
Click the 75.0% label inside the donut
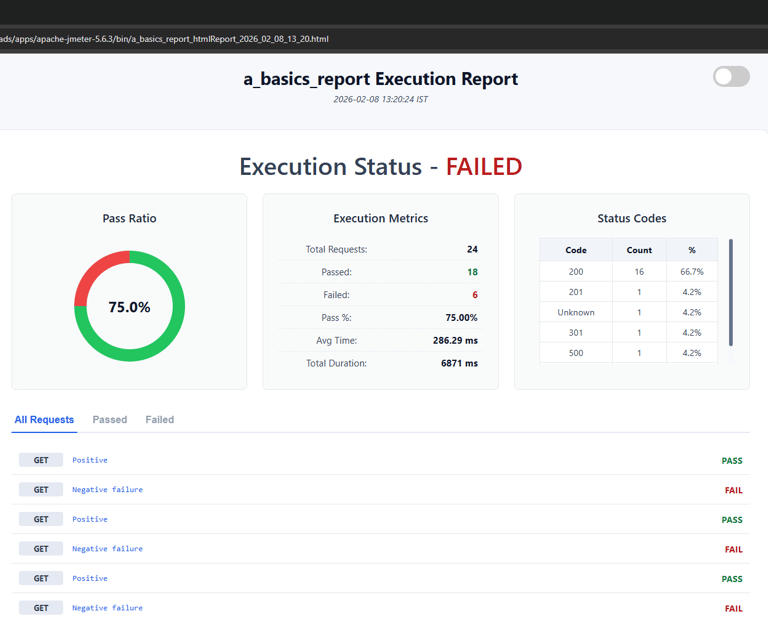coord(129,307)
